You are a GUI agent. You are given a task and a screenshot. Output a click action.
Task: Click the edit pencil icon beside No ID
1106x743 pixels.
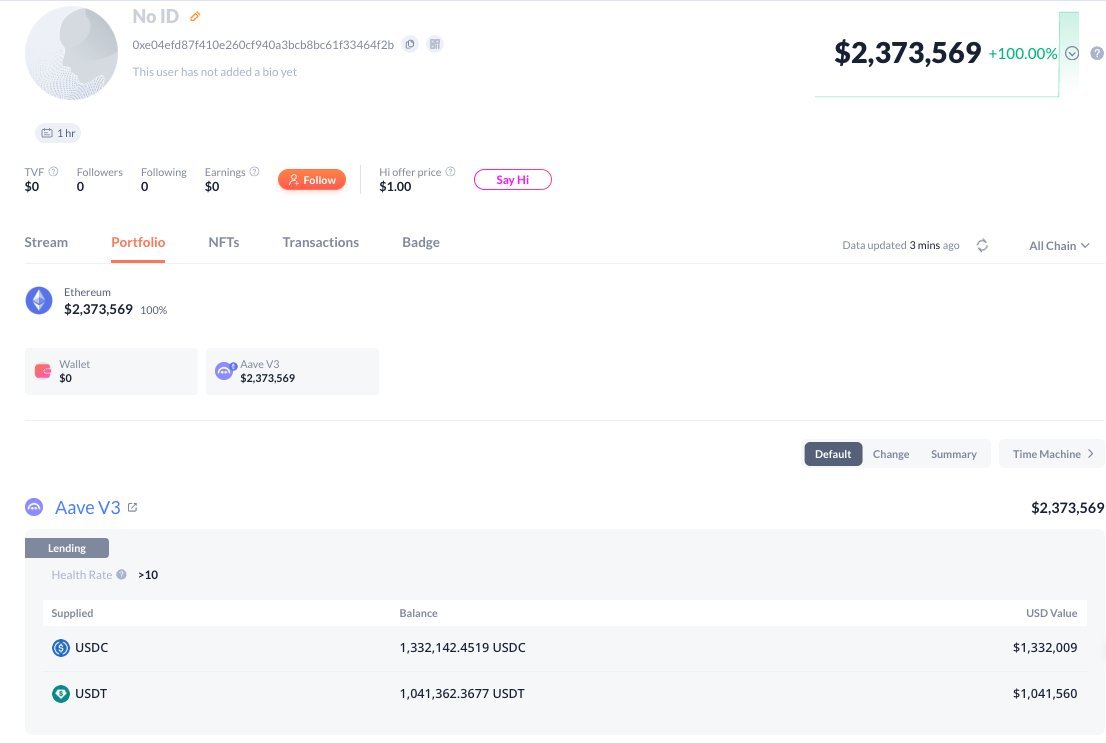pyautogui.click(x=195, y=16)
